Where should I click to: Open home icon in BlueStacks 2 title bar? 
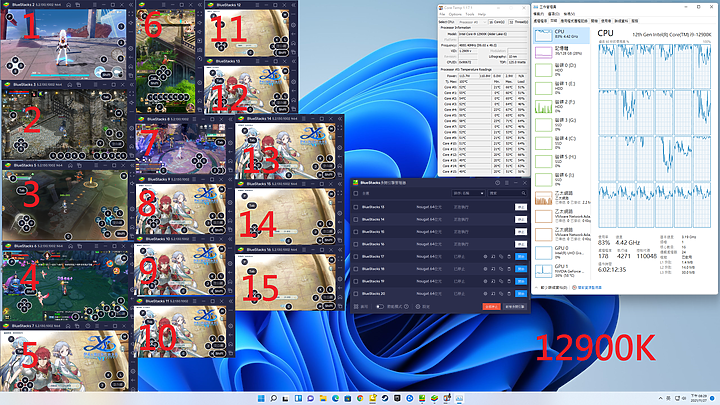coord(68,5)
